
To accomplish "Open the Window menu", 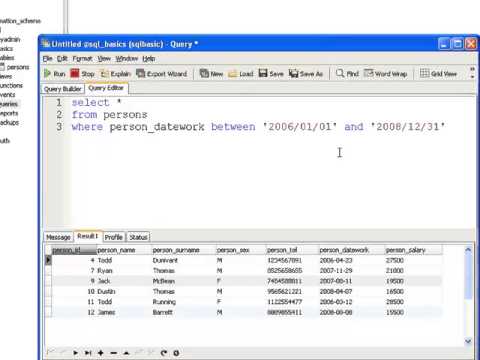I will point(127,59).
